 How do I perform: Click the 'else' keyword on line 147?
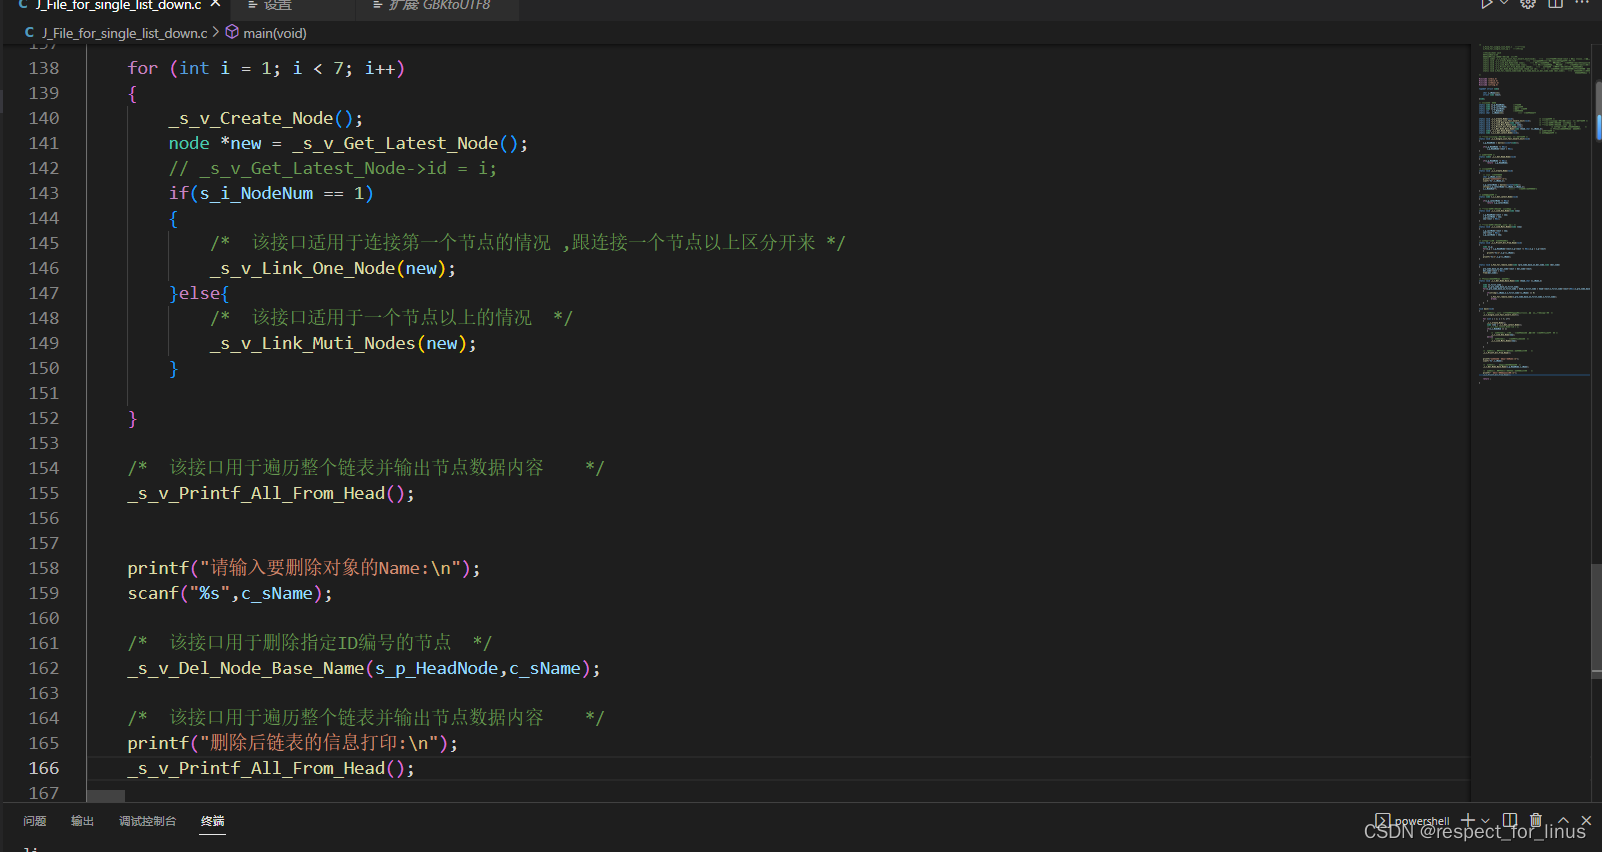pos(199,293)
